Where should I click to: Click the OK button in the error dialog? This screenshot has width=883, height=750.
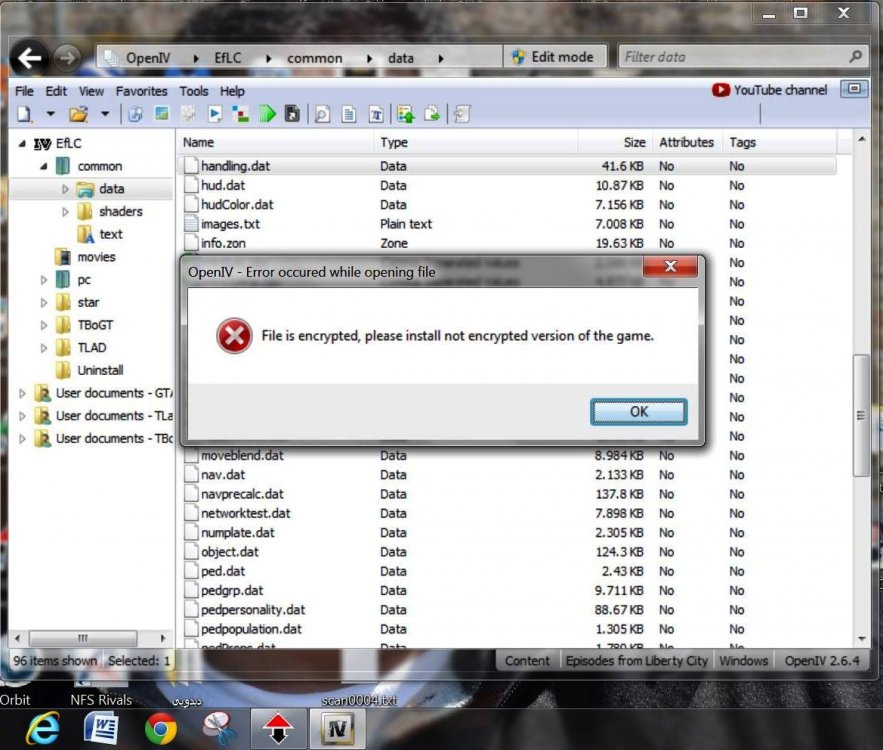(x=639, y=412)
